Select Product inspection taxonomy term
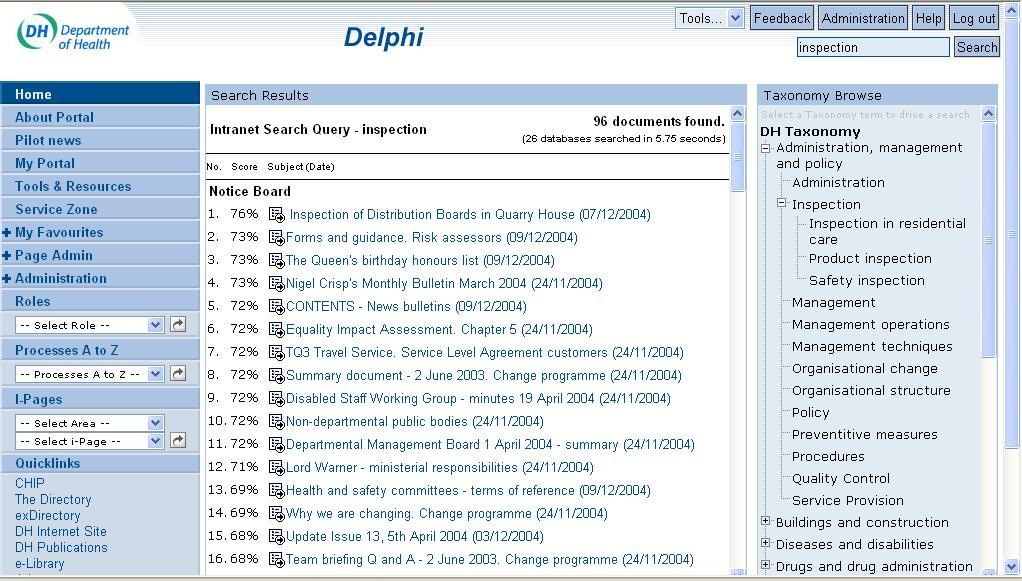The image size is (1022, 581). tap(870, 258)
